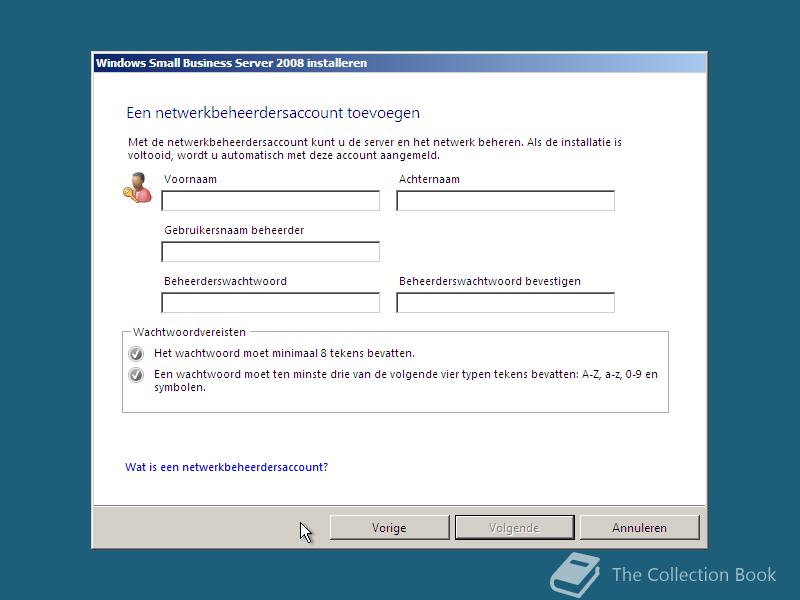Viewport: 800px width, 600px height.
Task: Click the Volgende button
Action: 514,528
